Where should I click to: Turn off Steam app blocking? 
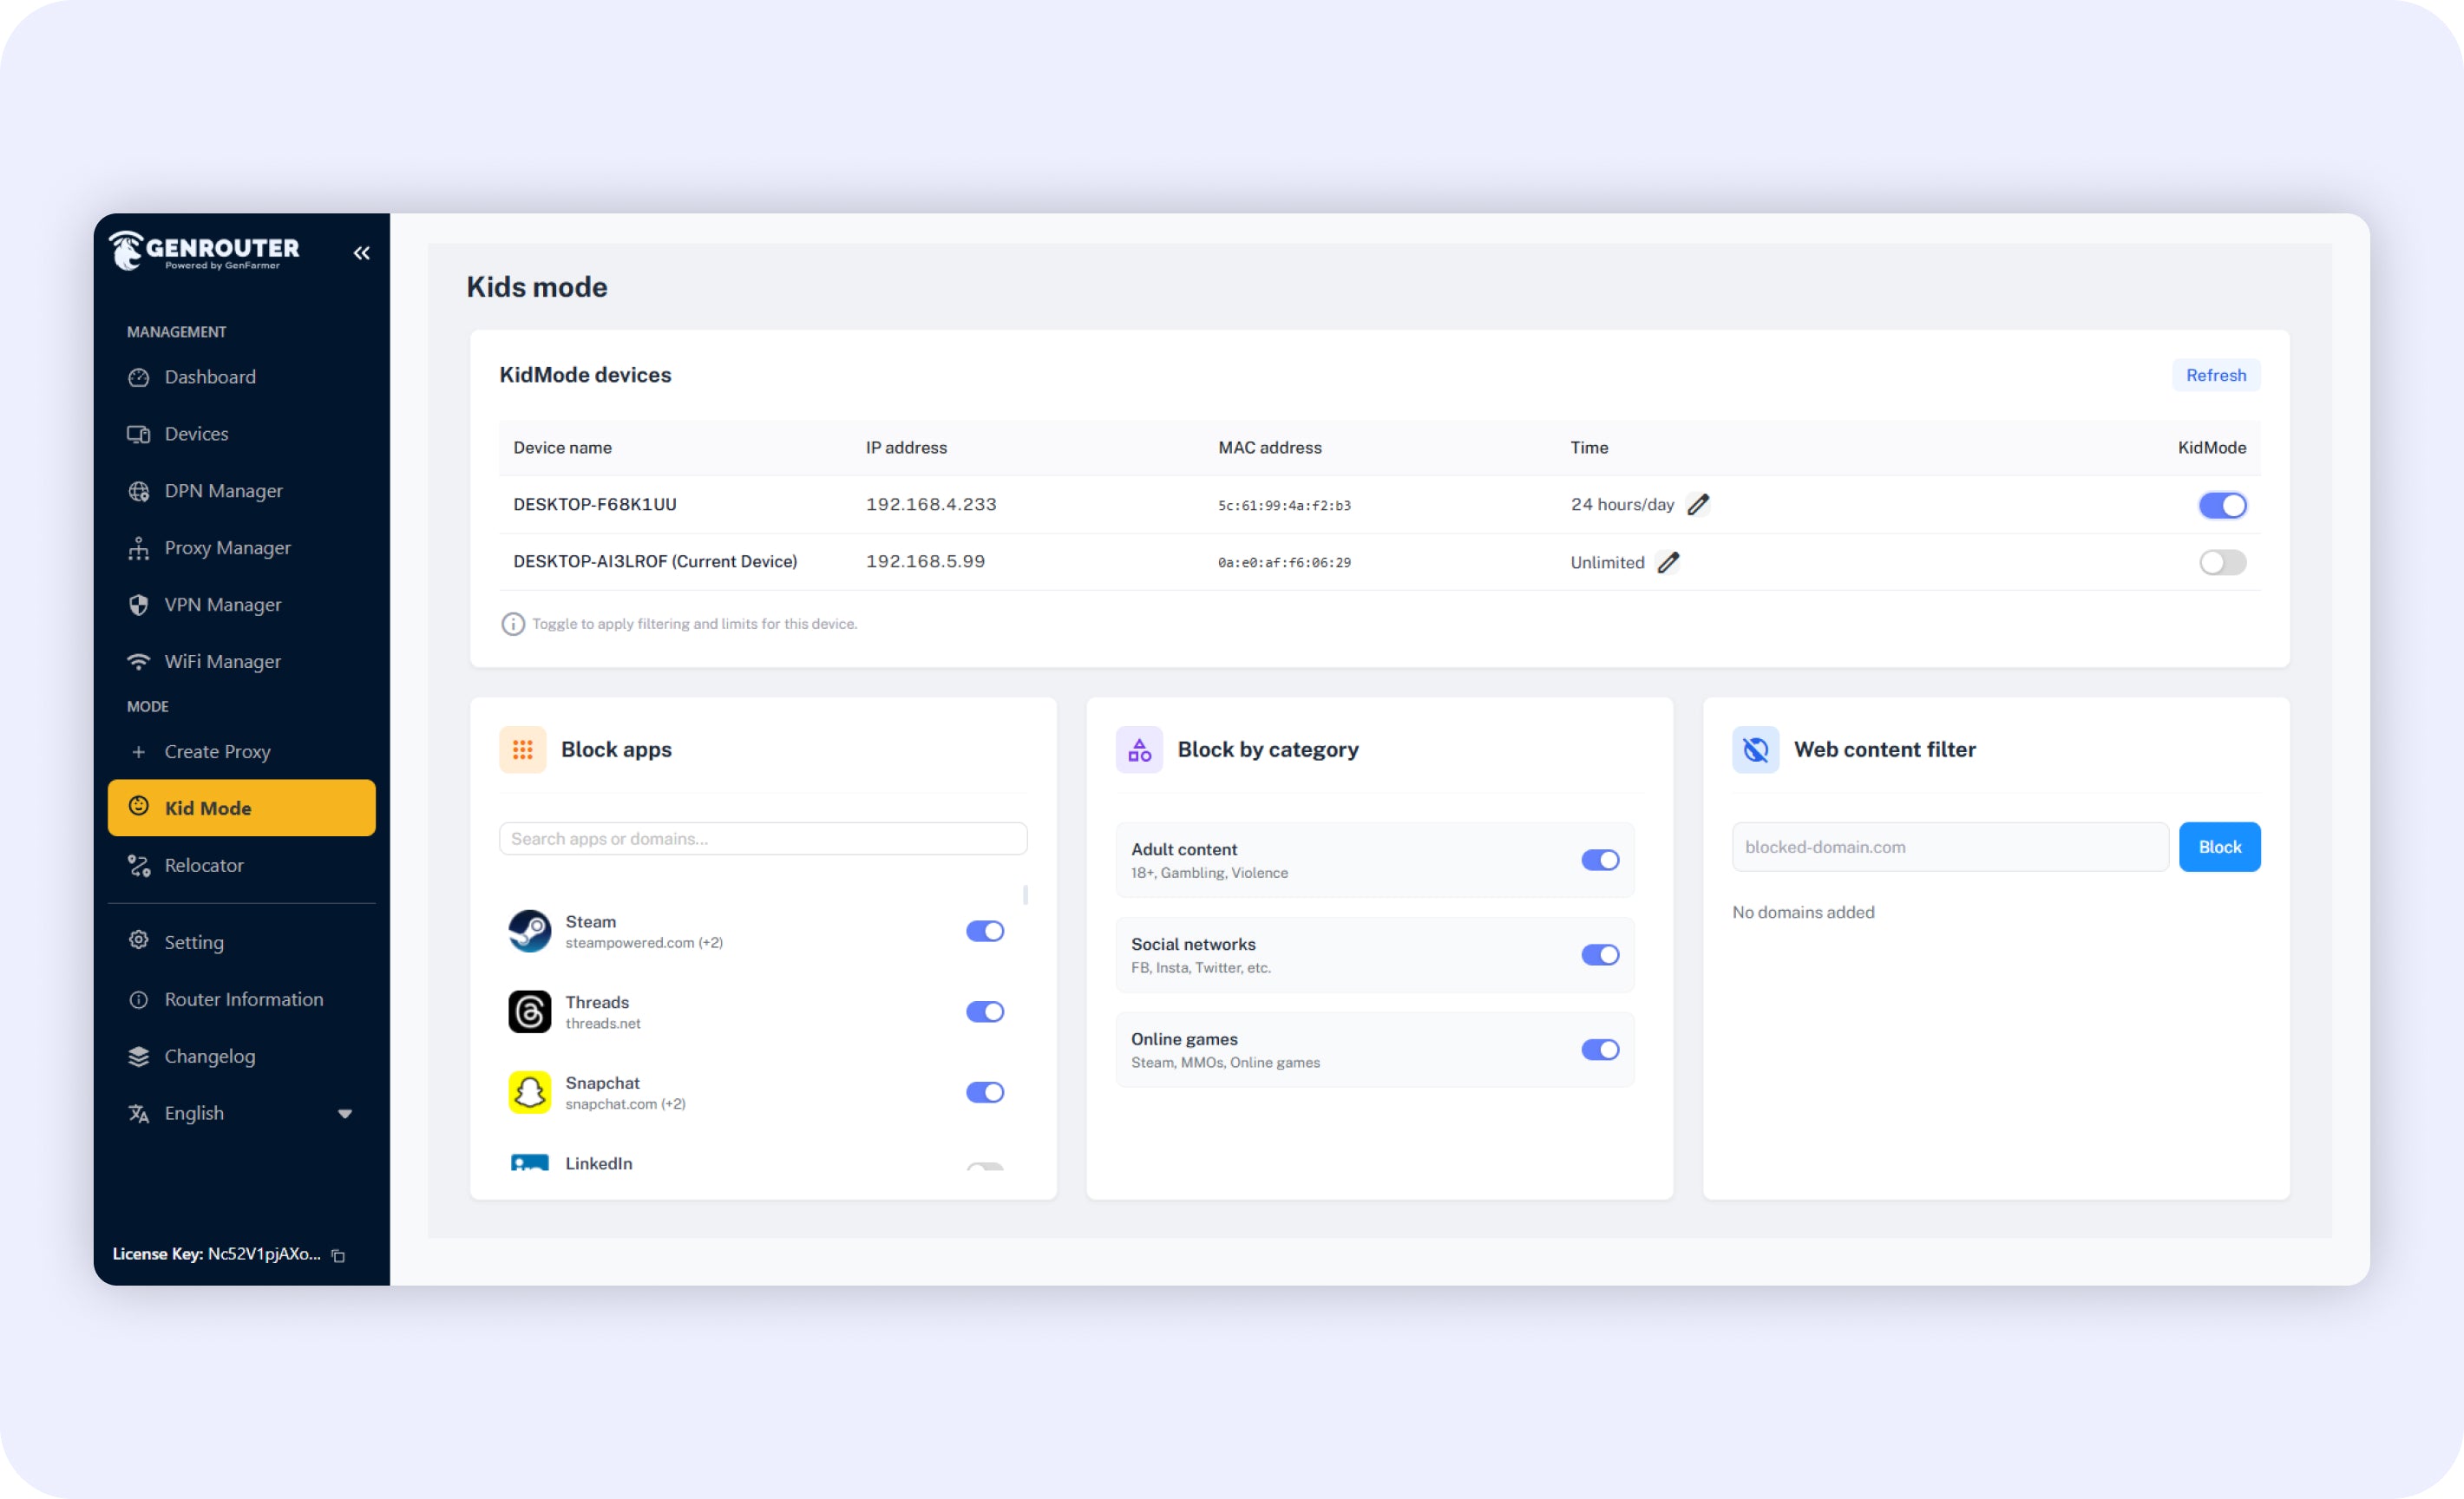coord(984,931)
